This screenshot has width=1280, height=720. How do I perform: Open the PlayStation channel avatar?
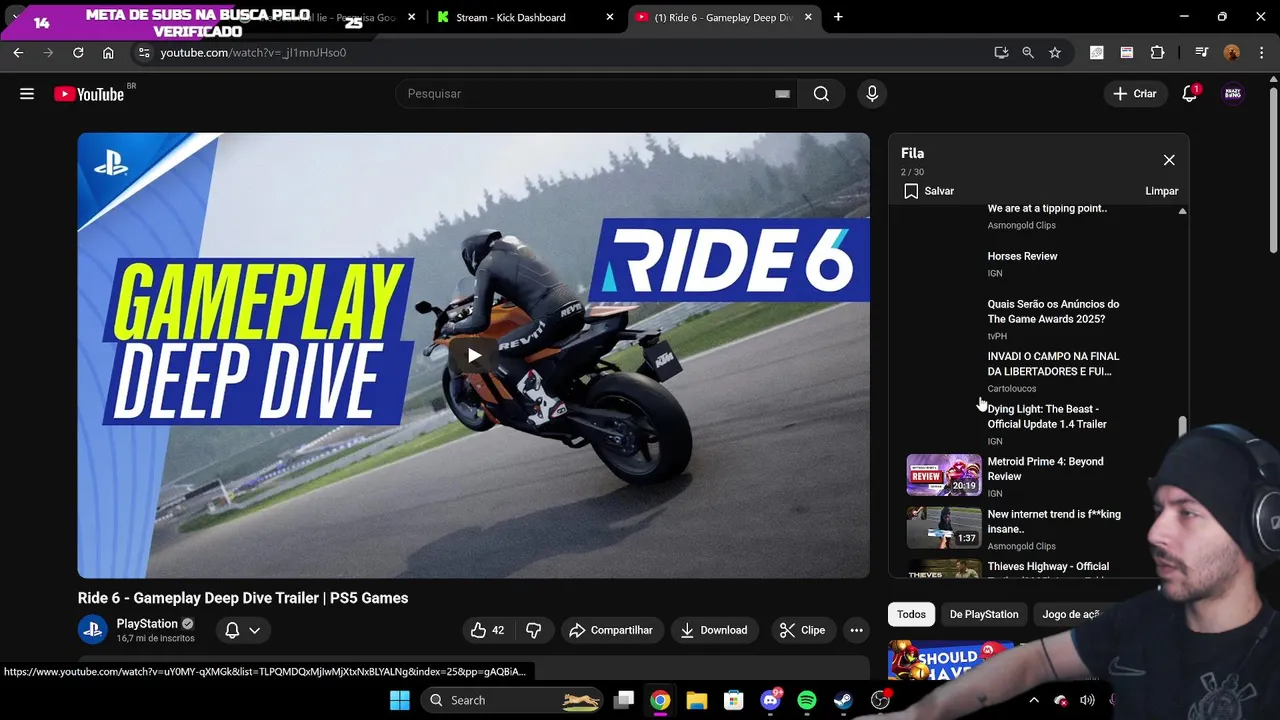pos(93,630)
